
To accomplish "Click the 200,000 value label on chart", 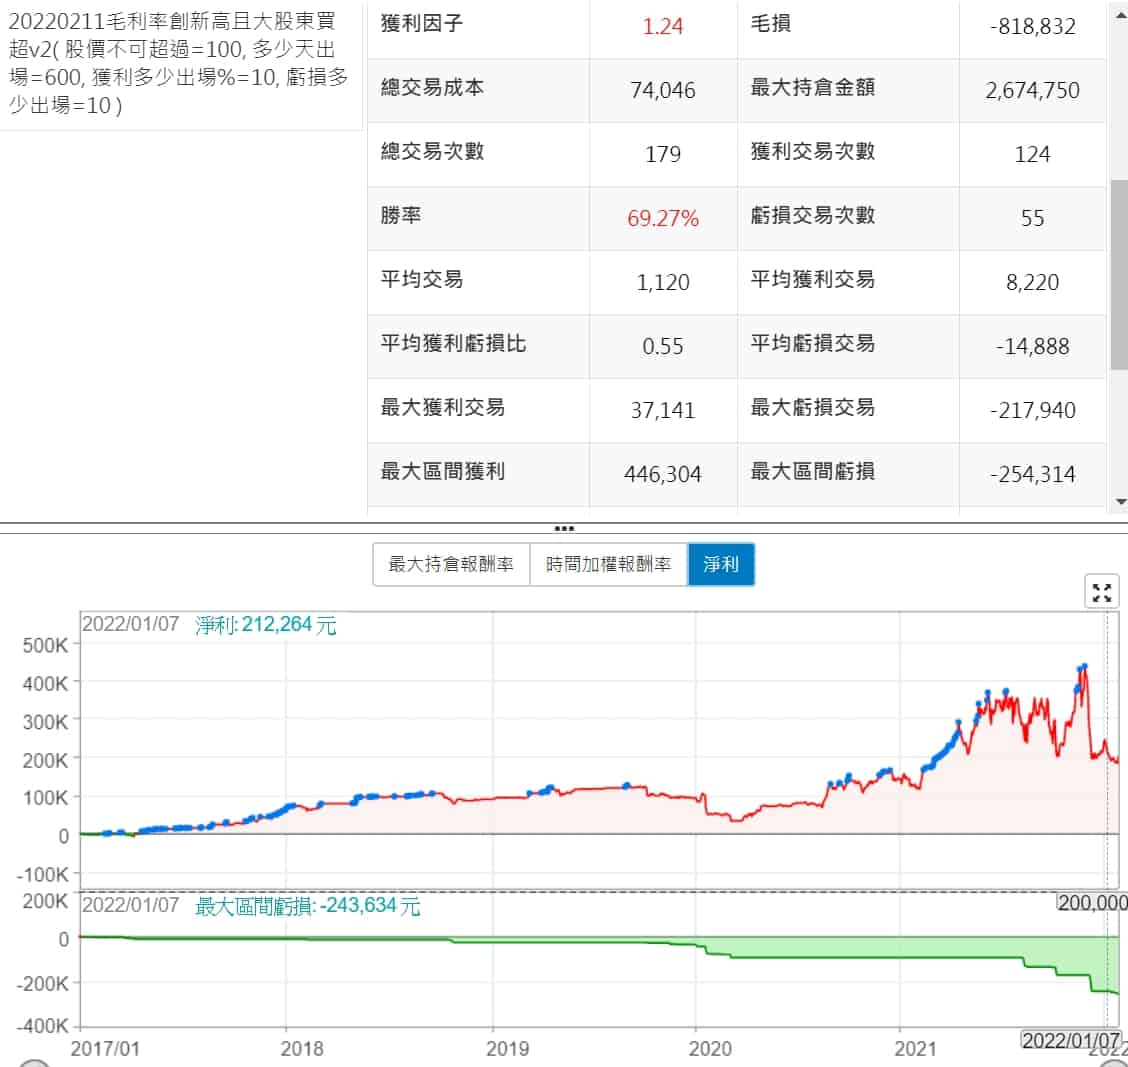I will [x=1091, y=902].
